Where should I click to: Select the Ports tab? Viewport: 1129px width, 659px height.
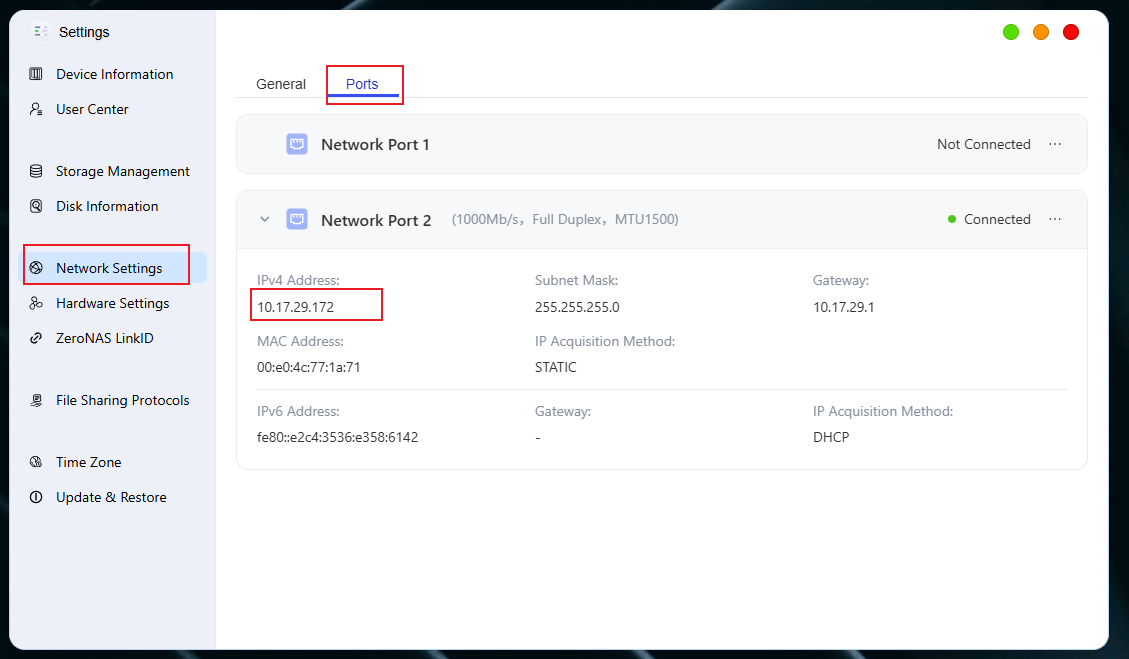(362, 84)
